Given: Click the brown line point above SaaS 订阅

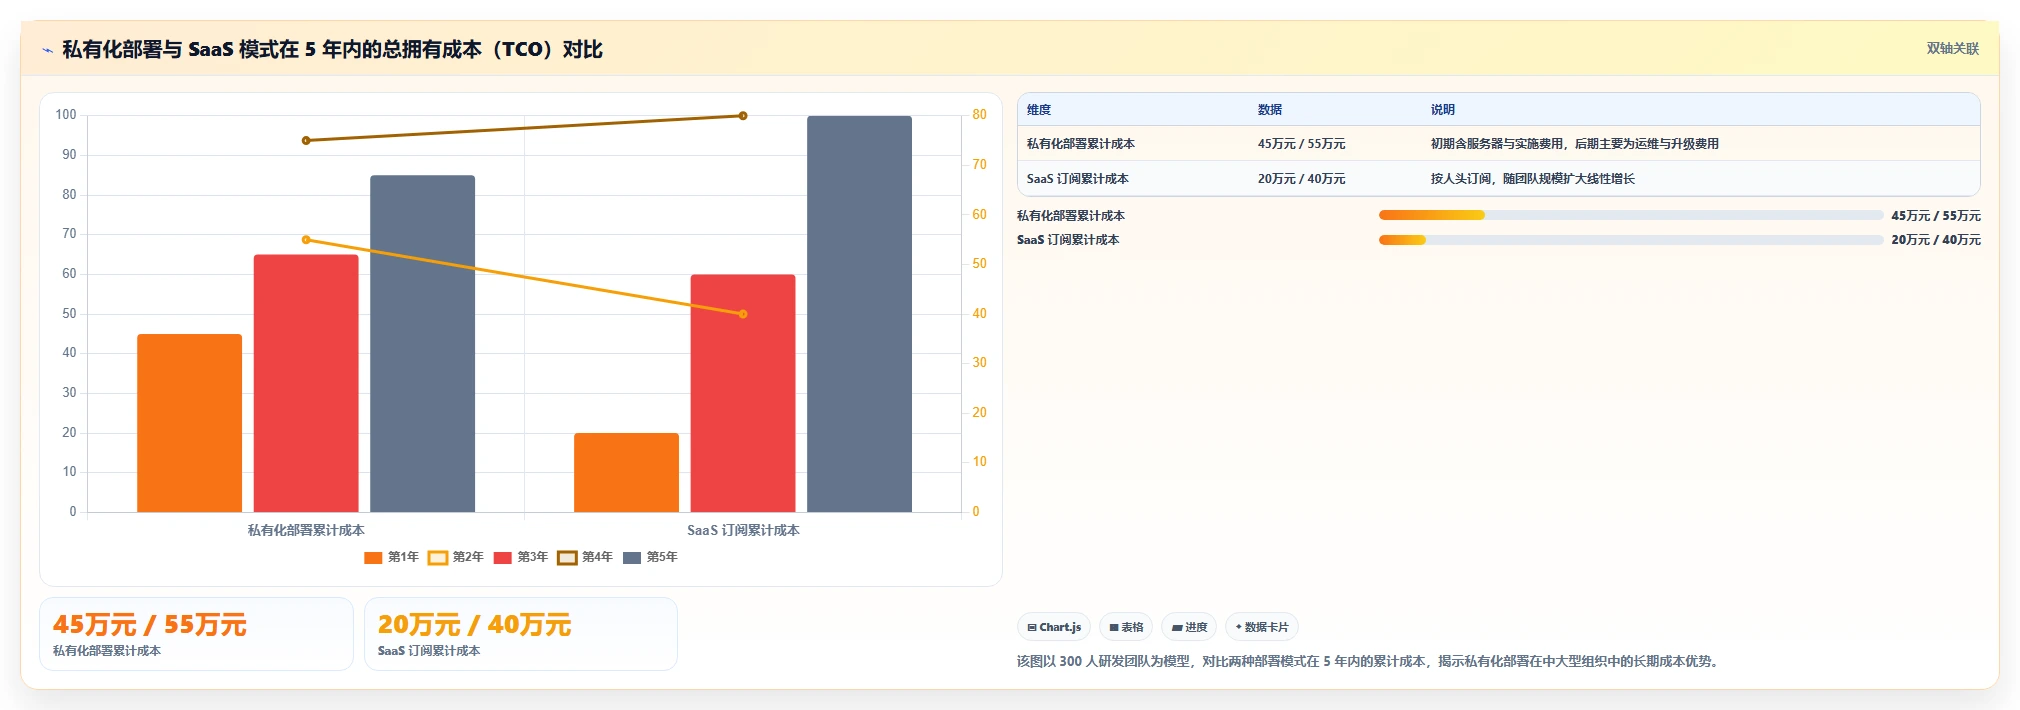Looking at the screenshot, I should click(x=743, y=116).
